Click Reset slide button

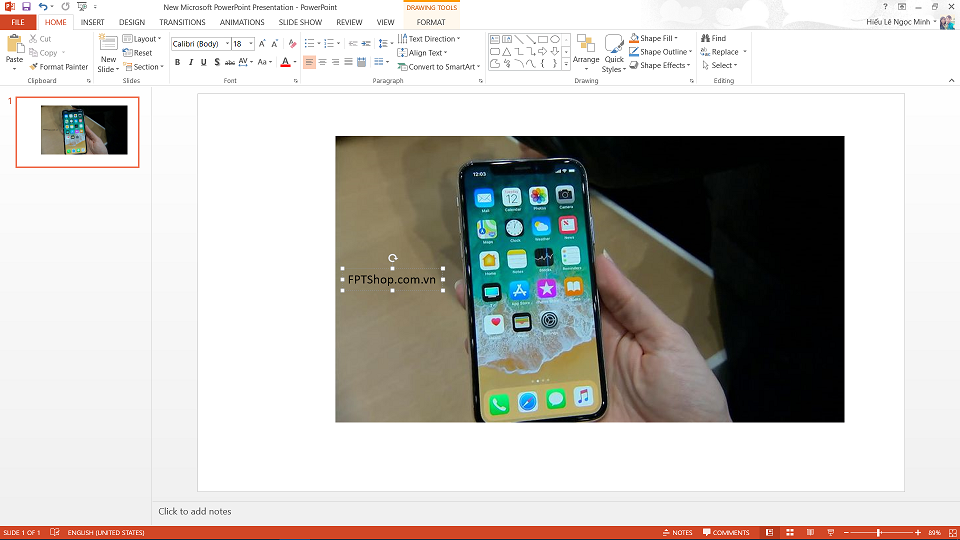click(138, 53)
